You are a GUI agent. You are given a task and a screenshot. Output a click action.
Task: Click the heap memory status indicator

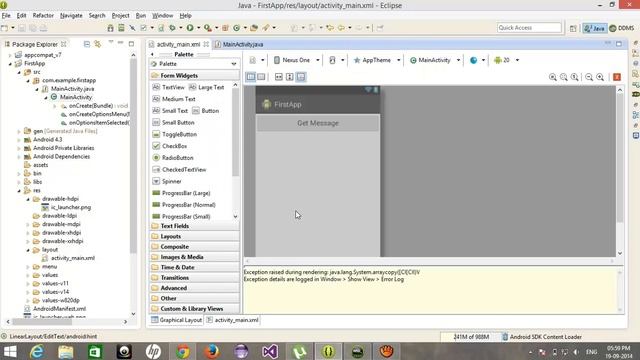pyautogui.click(x=471, y=337)
